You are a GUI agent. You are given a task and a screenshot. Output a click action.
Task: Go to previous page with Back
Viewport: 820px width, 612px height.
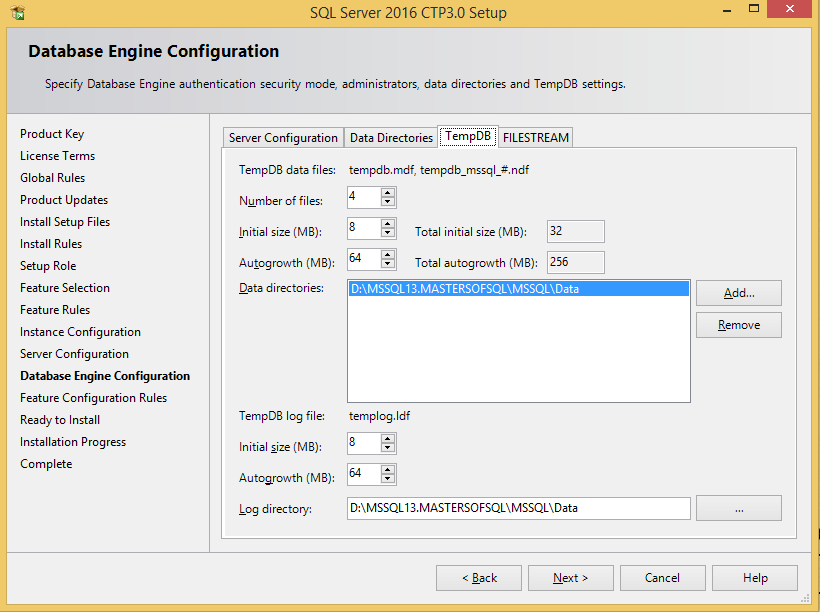point(479,578)
